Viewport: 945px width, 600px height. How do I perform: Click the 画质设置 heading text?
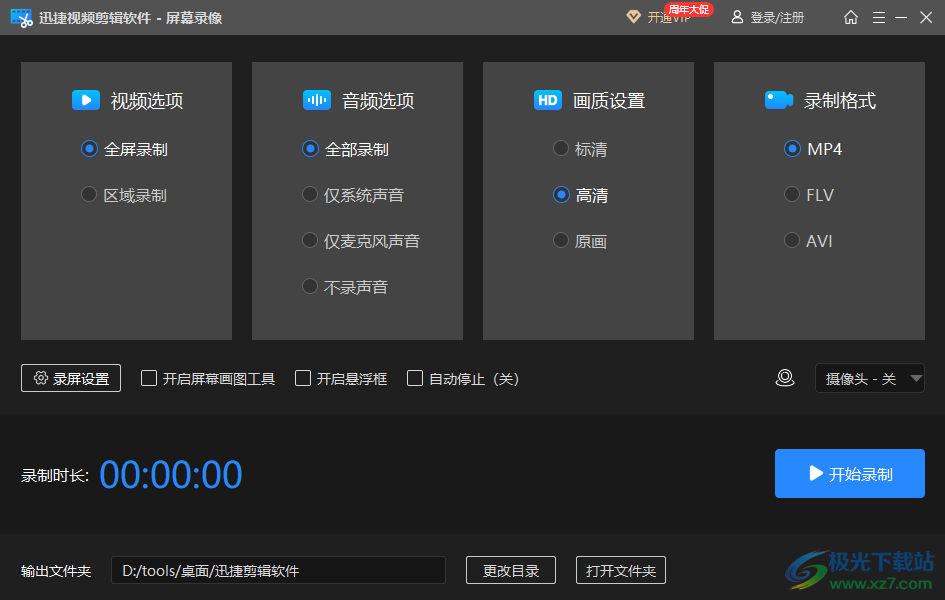(x=609, y=101)
